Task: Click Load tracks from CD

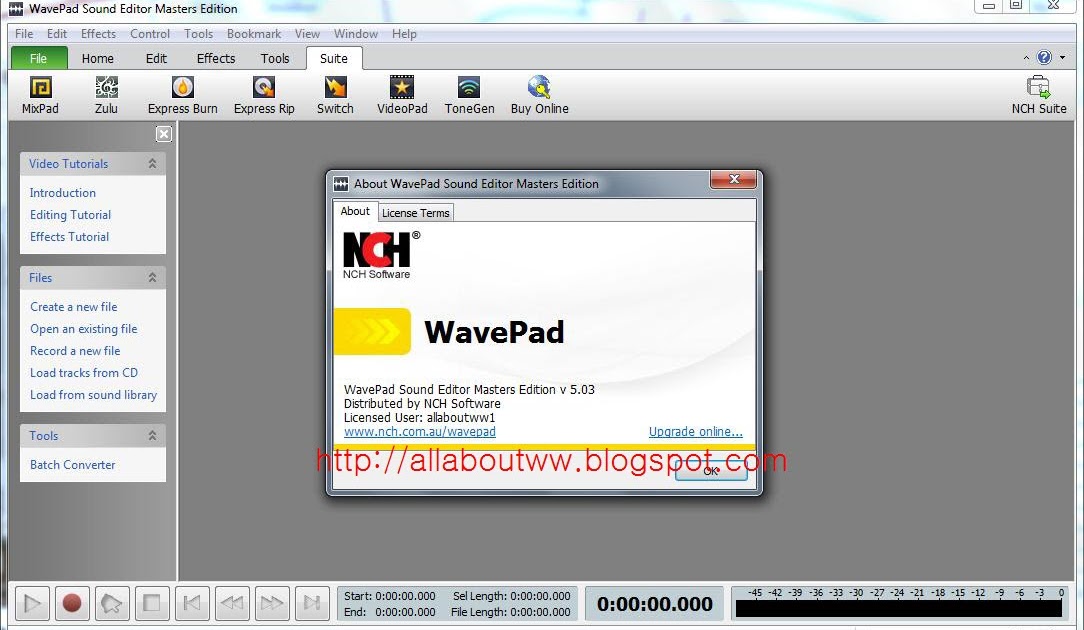Action: pyautogui.click(x=84, y=373)
